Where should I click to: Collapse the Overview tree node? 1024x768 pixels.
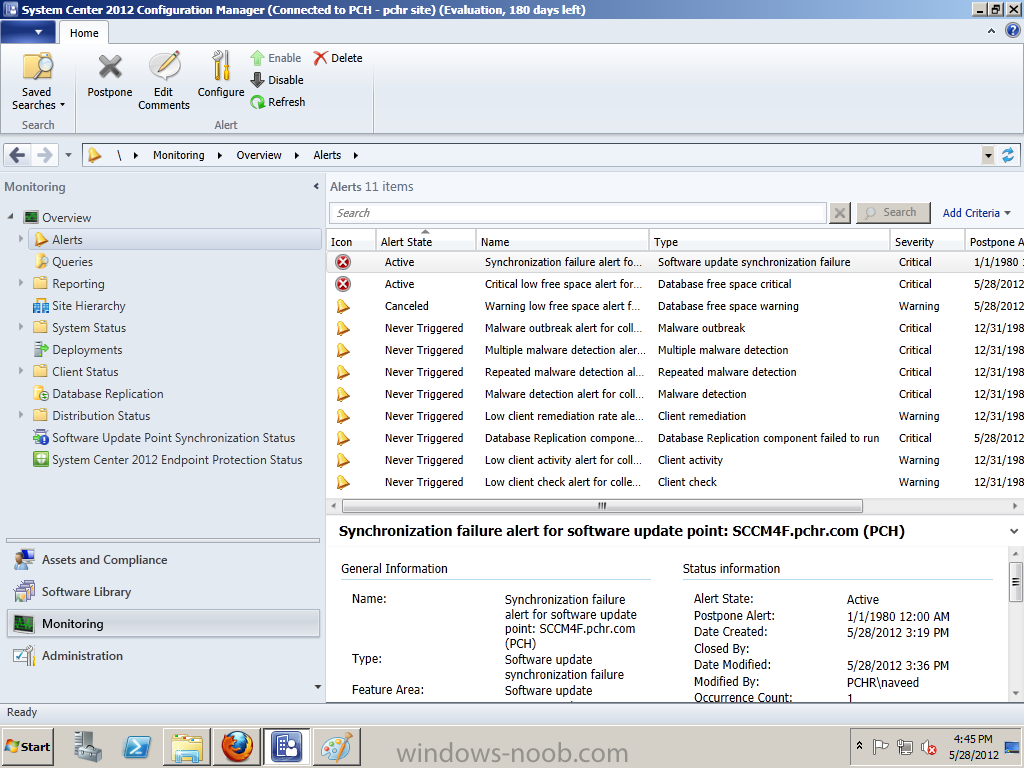pos(10,216)
